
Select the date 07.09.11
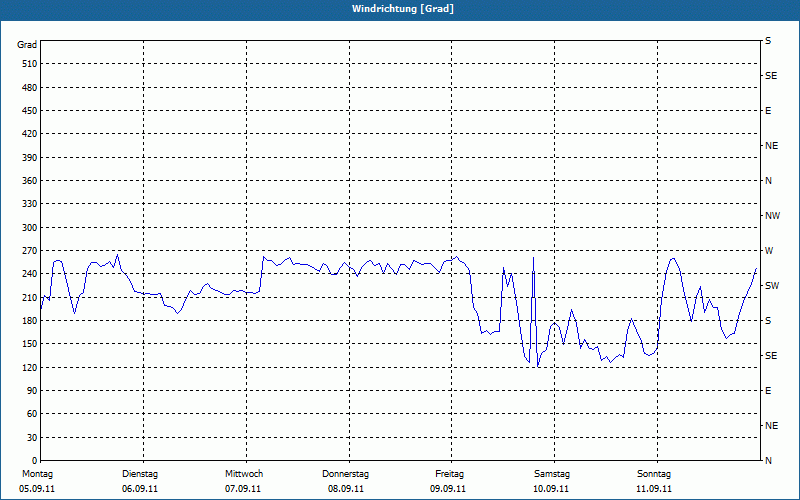coord(243,489)
